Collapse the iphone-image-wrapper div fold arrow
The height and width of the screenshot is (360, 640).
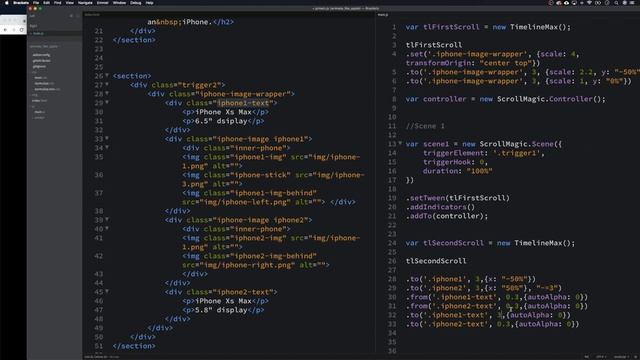point(107,93)
